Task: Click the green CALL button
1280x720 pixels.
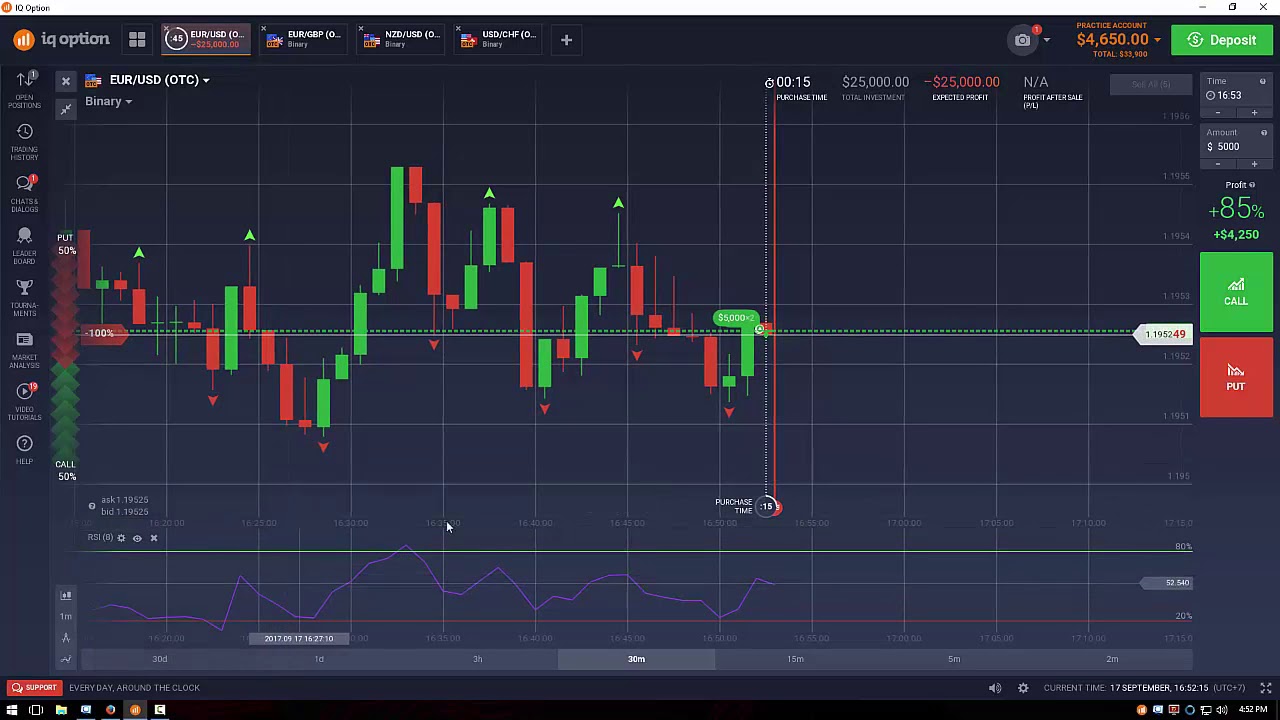Action: [x=1236, y=291]
